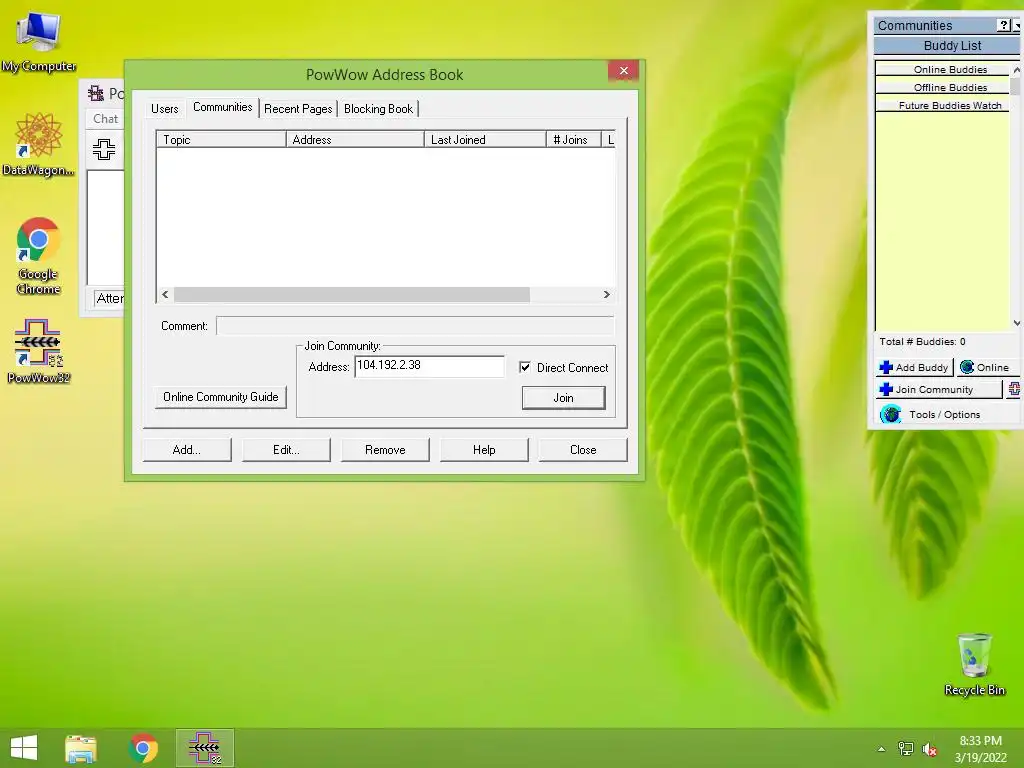This screenshot has width=1024, height=768.
Task: Click the Online globe status button
Action: [x=986, y=367]
